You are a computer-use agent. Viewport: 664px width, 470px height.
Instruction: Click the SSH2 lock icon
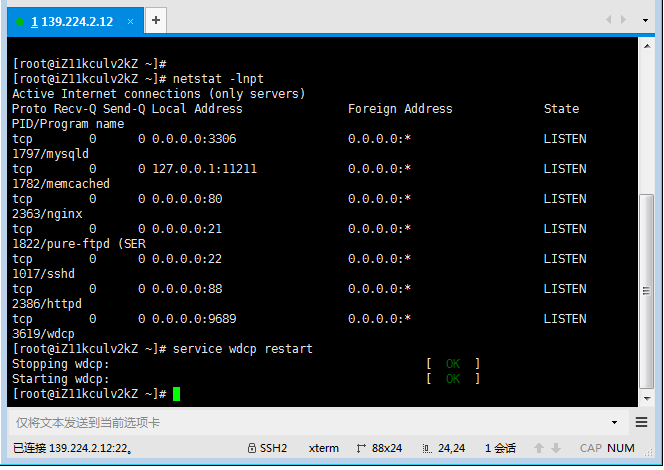click(x=252, y=448)
